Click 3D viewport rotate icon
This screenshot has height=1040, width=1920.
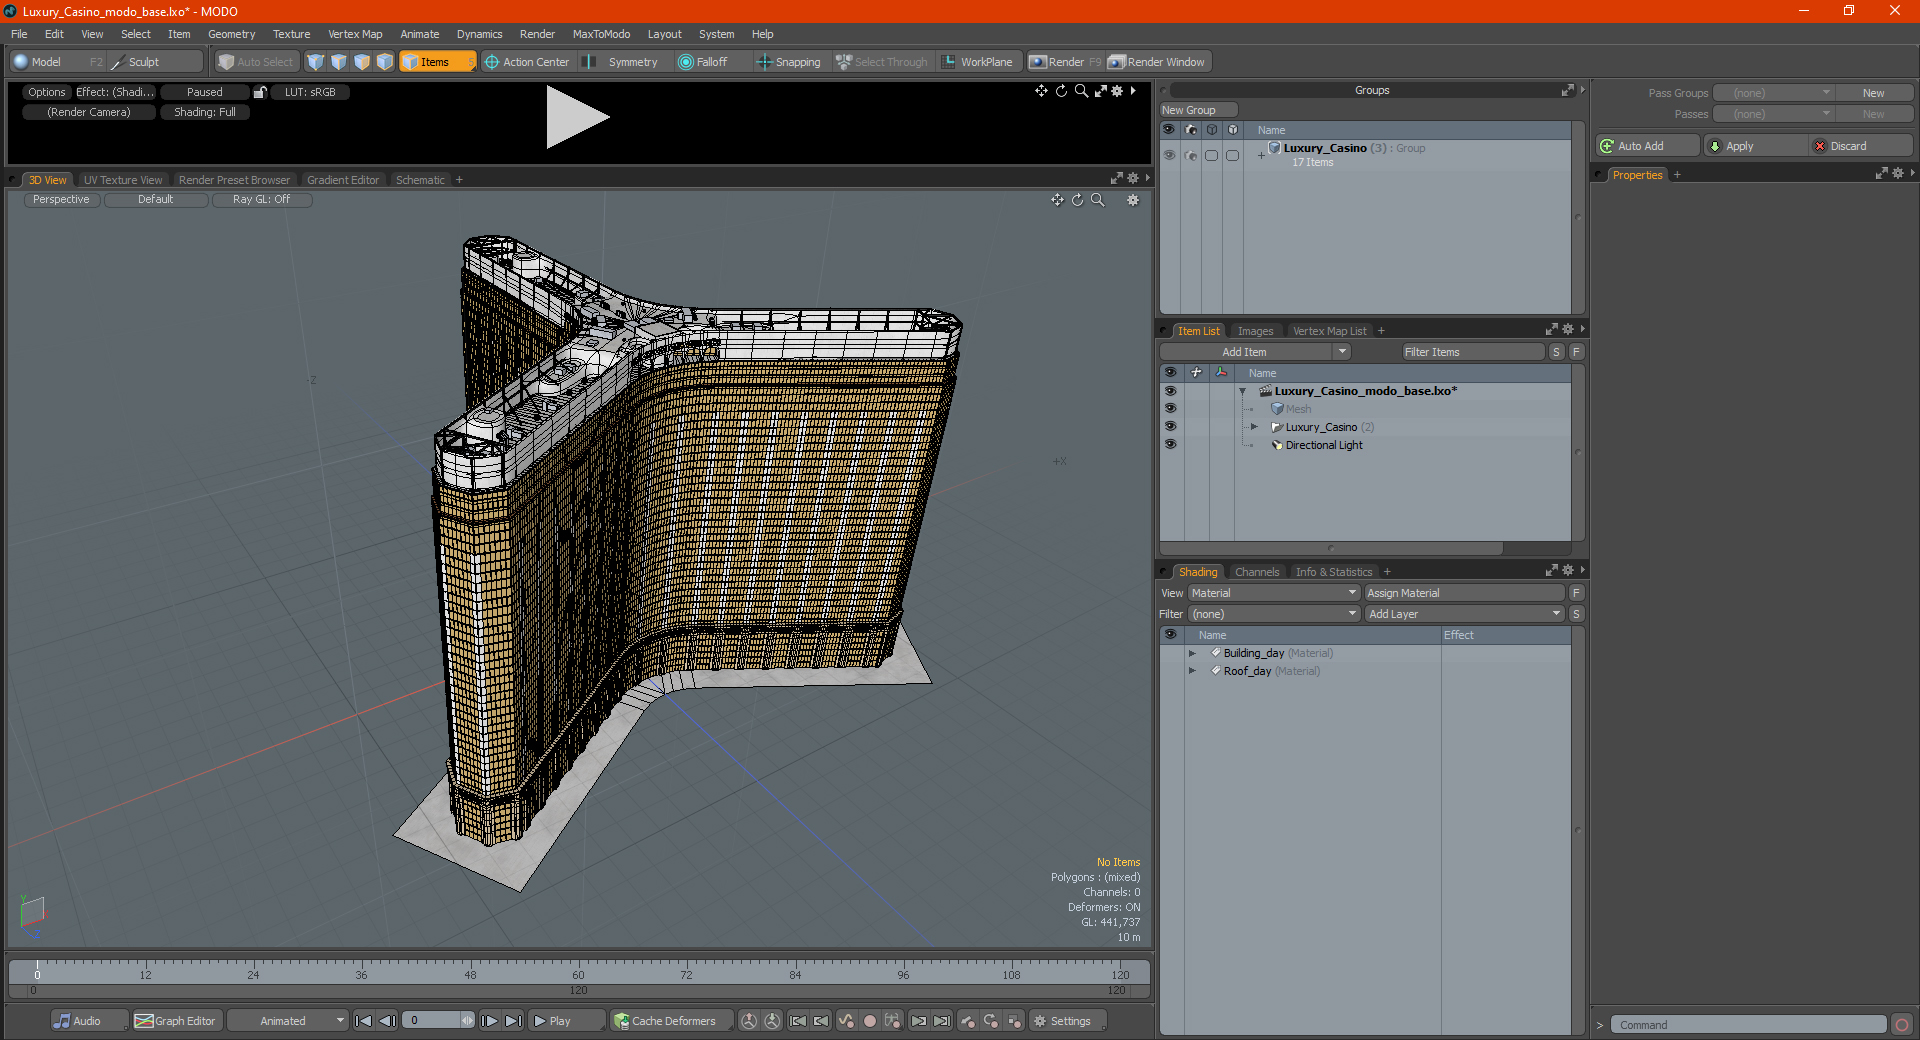click(x=1077, y=200)
